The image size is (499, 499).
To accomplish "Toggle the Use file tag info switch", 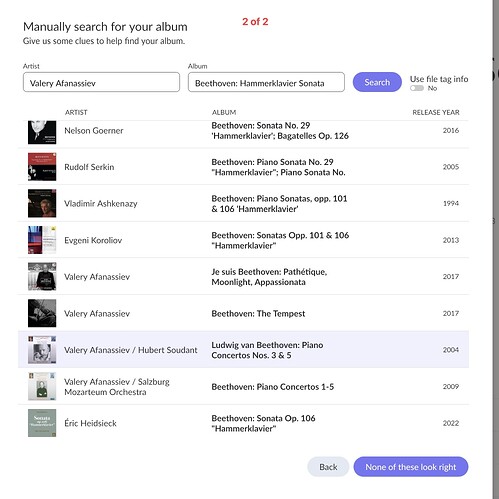I will click(417, 88).
